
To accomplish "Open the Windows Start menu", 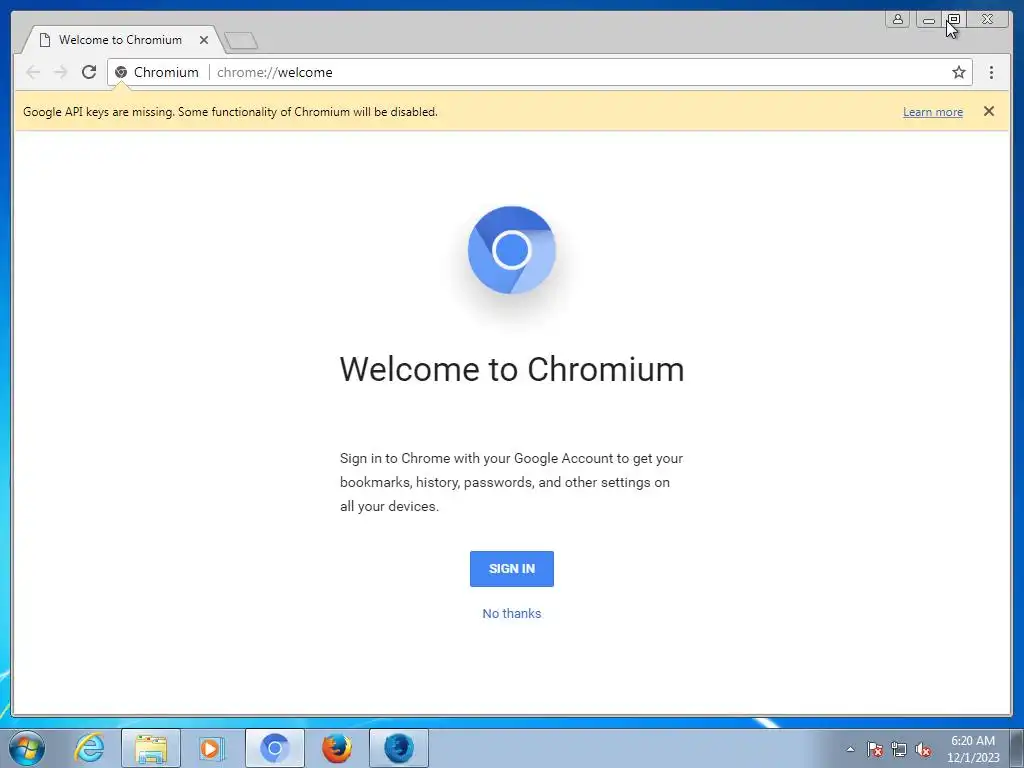I will [x=27, y=748].
